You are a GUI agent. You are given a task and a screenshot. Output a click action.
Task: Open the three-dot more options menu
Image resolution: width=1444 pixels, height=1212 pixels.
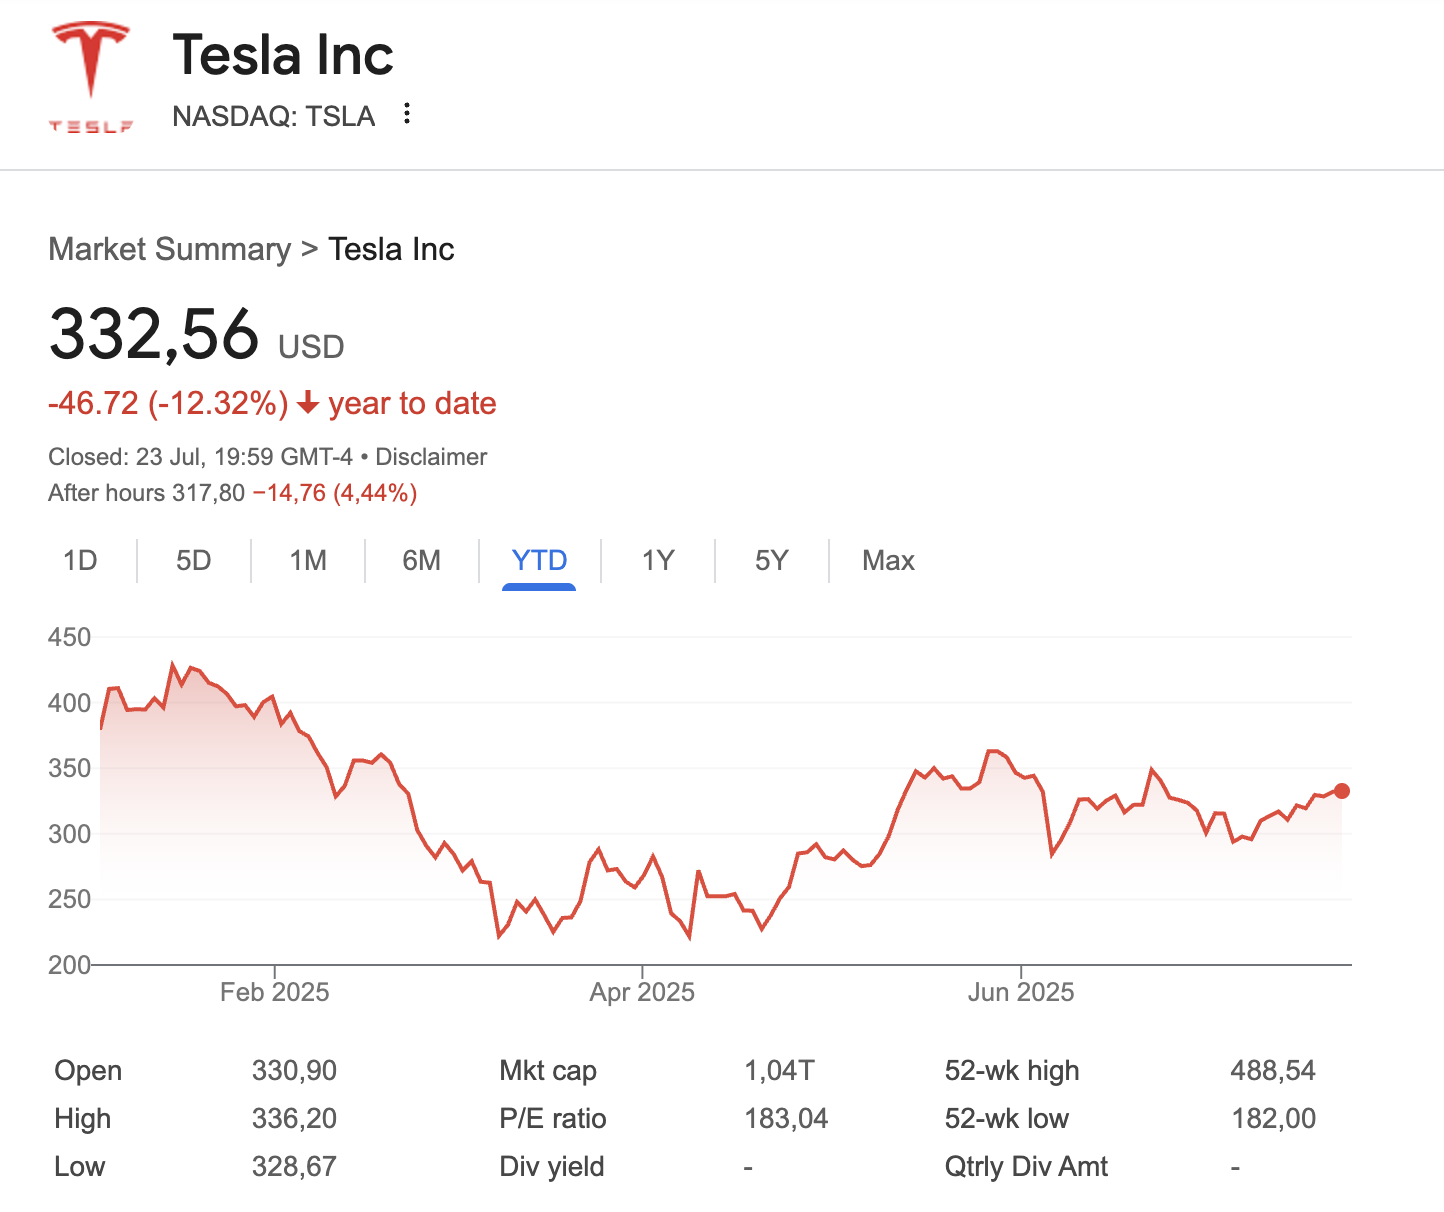(x=407, y=114)
